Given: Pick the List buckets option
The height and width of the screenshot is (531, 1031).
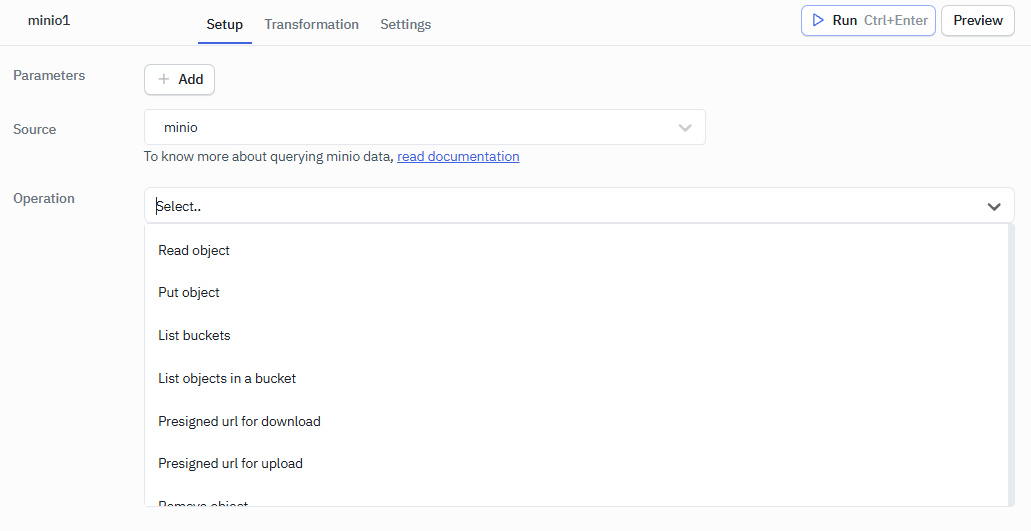Looking at the screenshot, I should coord(194,335).
